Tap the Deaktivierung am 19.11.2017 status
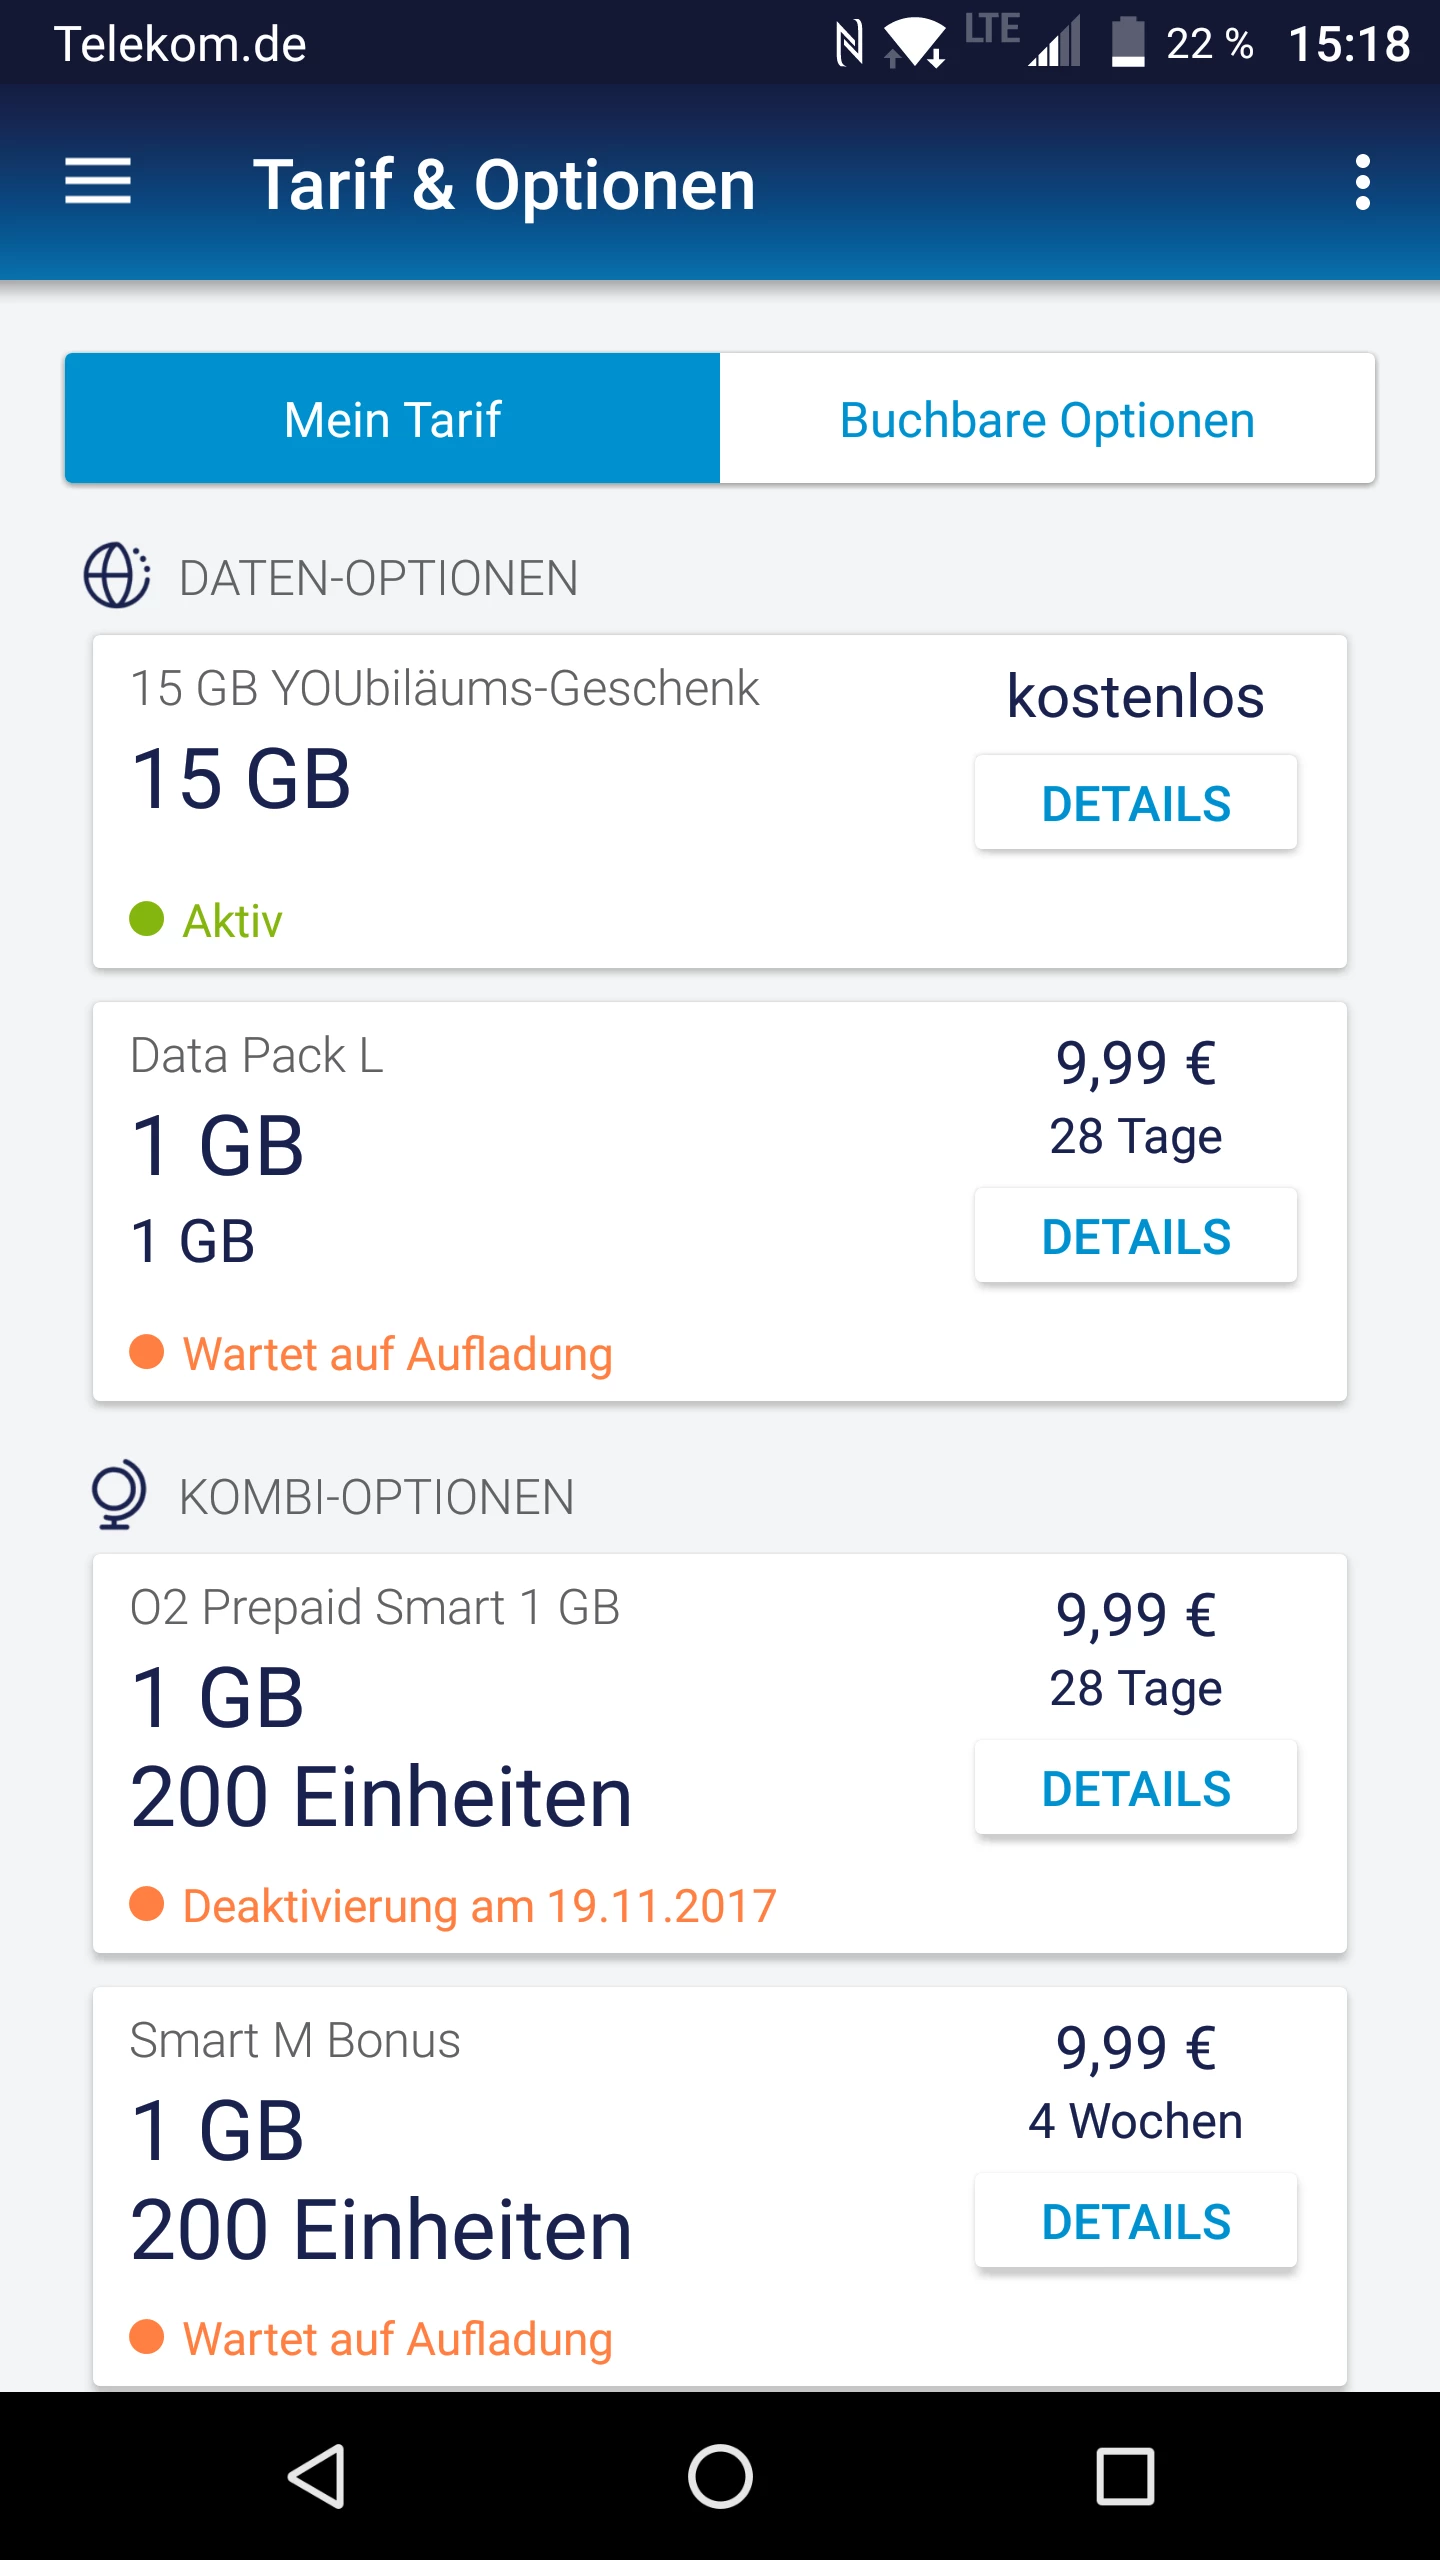The height and width of the screenshot is (2560, 1440). click(x=479, y=1906)
